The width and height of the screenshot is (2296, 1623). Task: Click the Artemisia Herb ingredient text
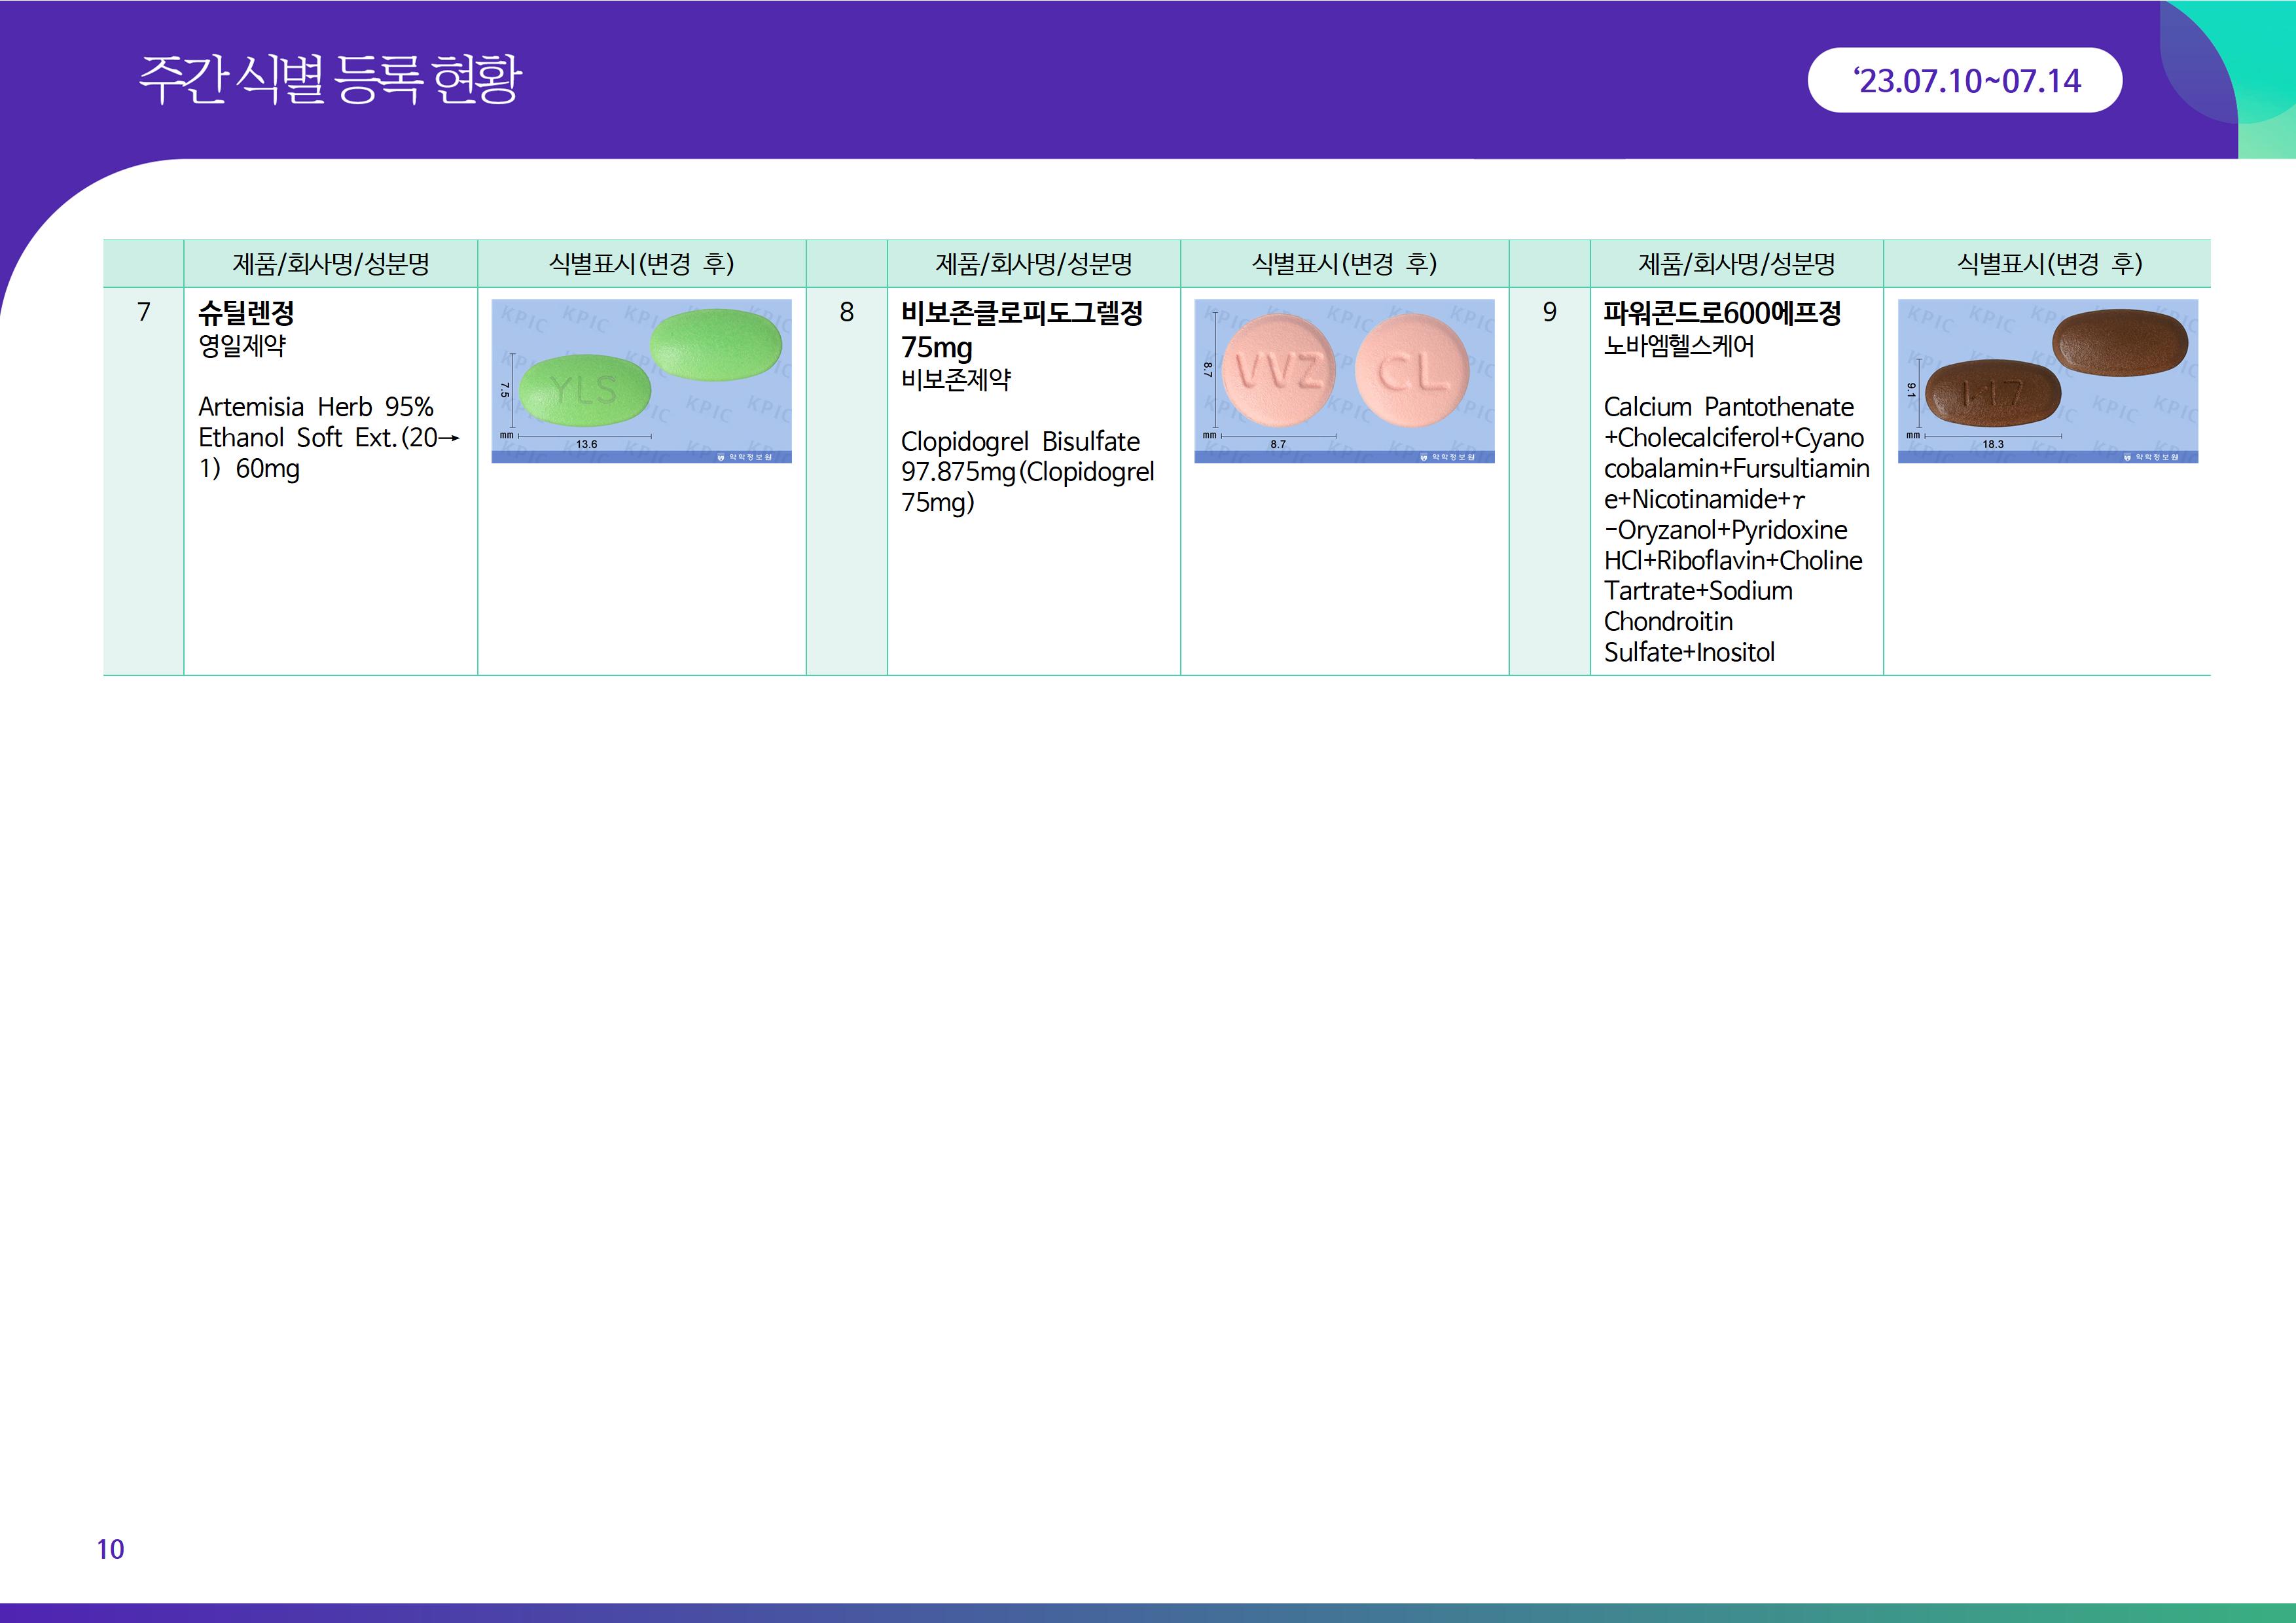tap(328, 437)
